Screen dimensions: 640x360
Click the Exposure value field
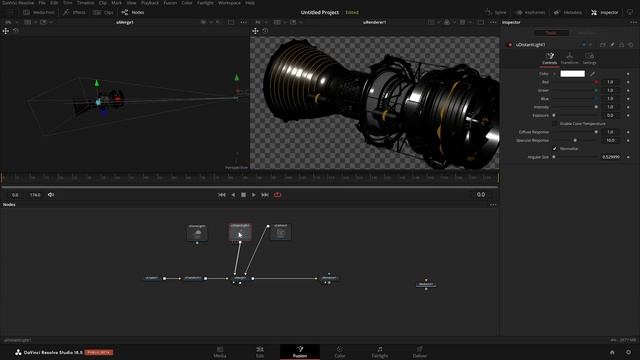pyautogui.click(x=611, y=116)
